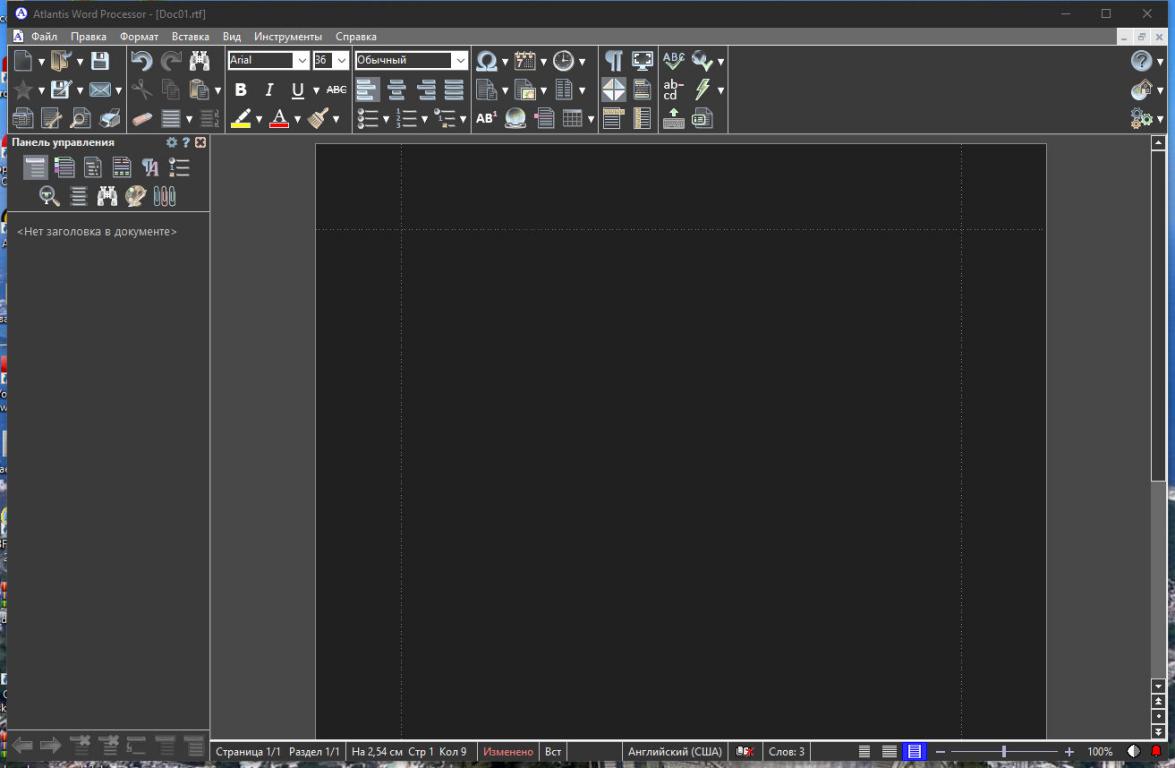Click the format painter brush icon
This screenshot has height=768, width=1175.
pos(318,119)
